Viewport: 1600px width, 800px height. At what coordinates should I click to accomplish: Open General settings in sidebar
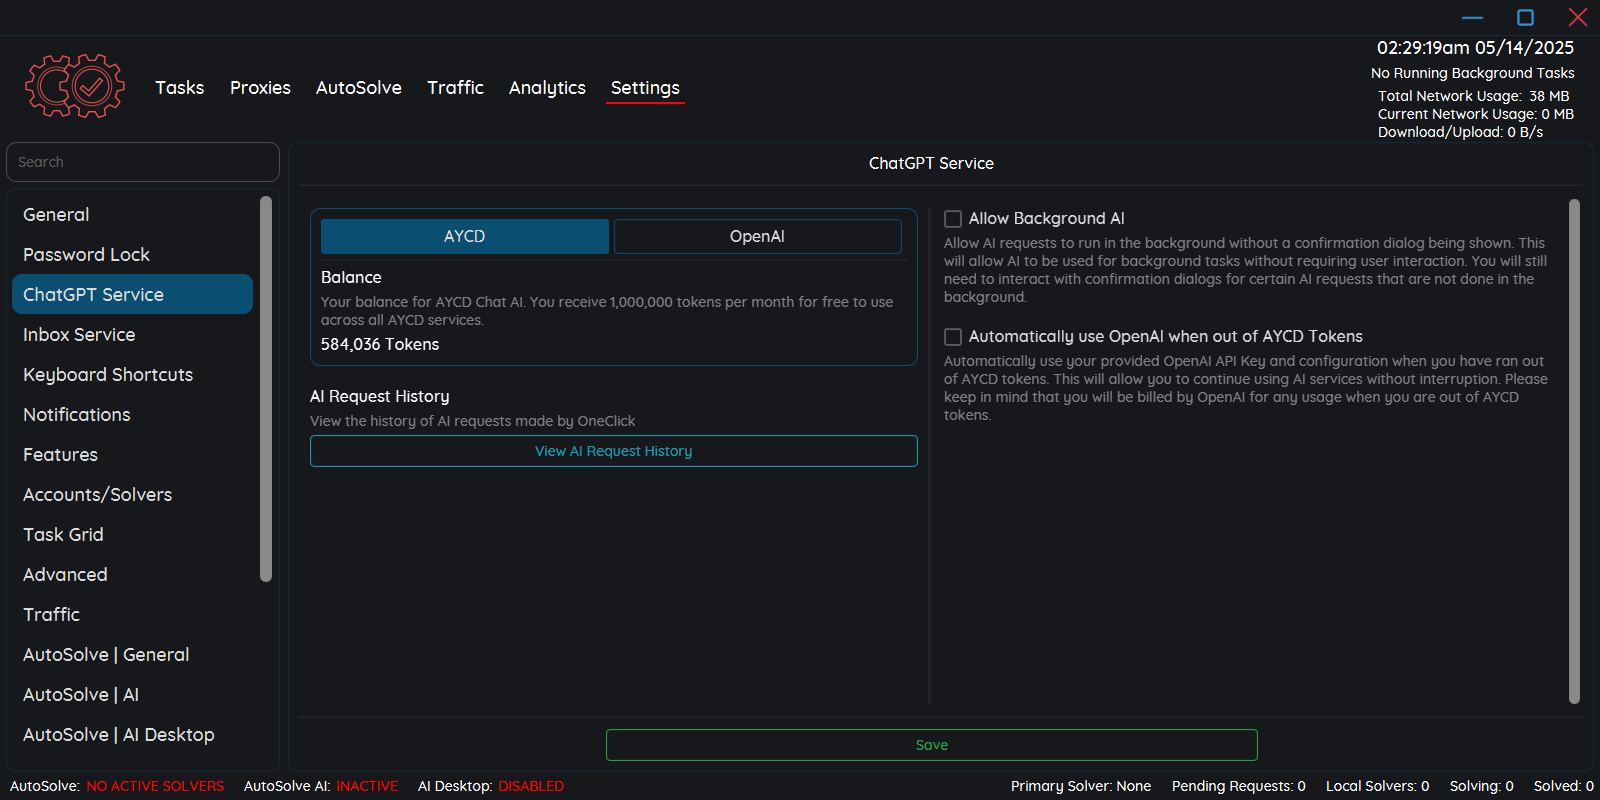tap(132, 214)
